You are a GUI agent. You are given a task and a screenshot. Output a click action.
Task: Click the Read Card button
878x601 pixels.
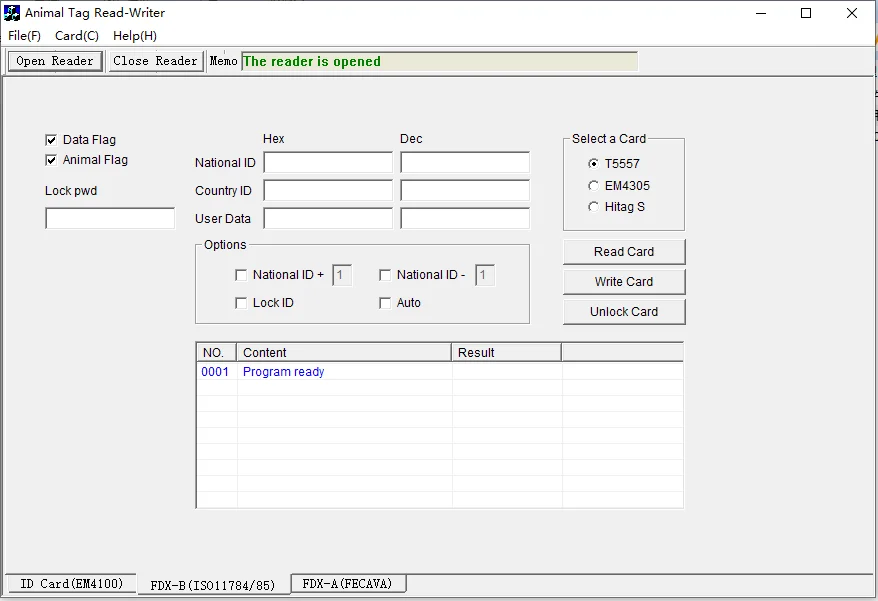[x=624, y=252]
